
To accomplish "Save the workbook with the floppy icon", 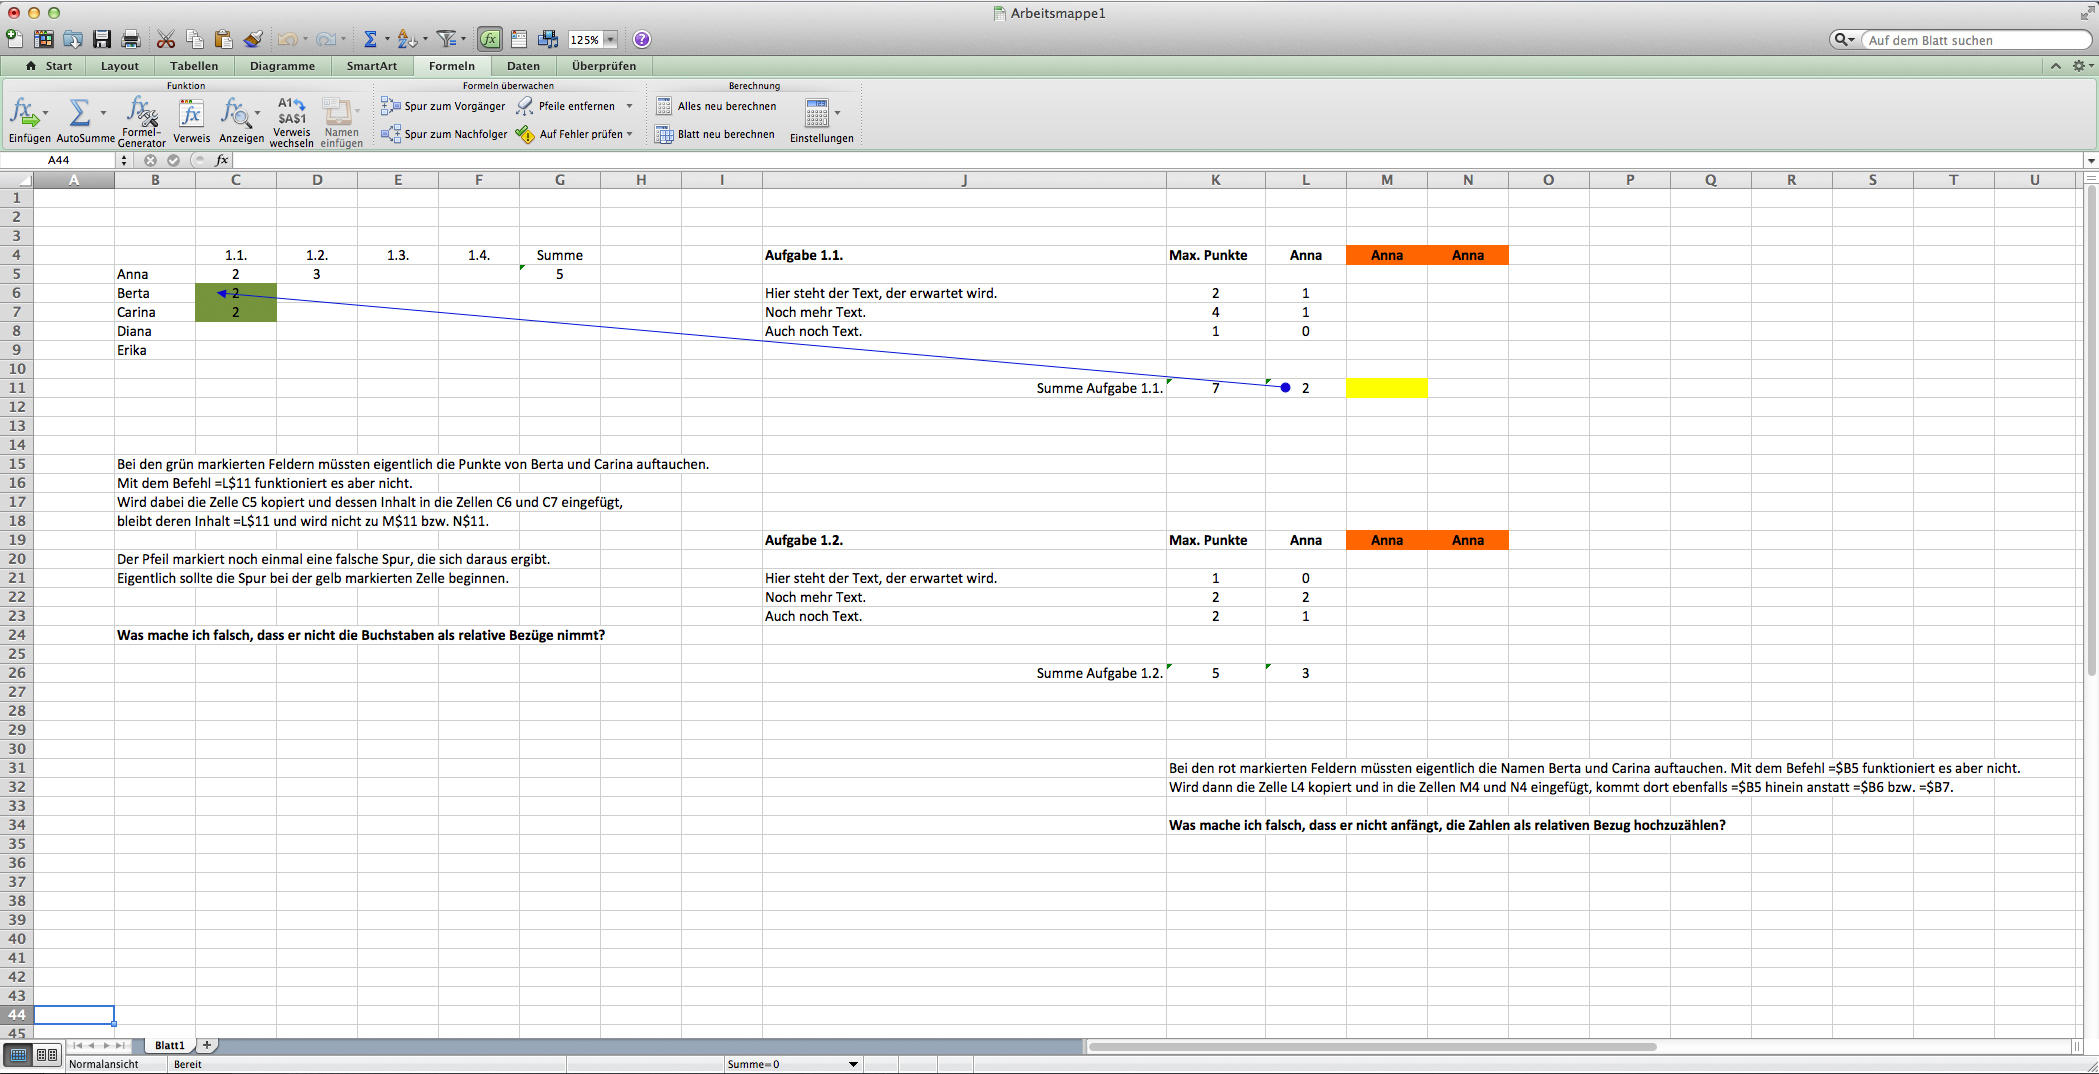I will tap(102, 40).
